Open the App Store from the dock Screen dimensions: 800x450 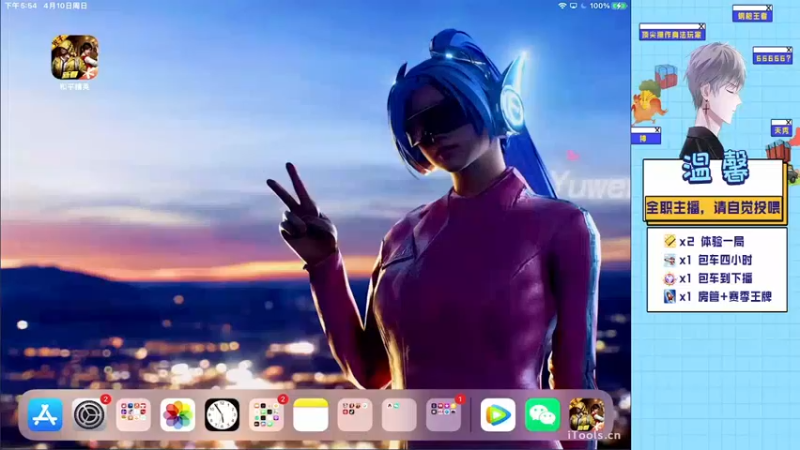[45, 415]
